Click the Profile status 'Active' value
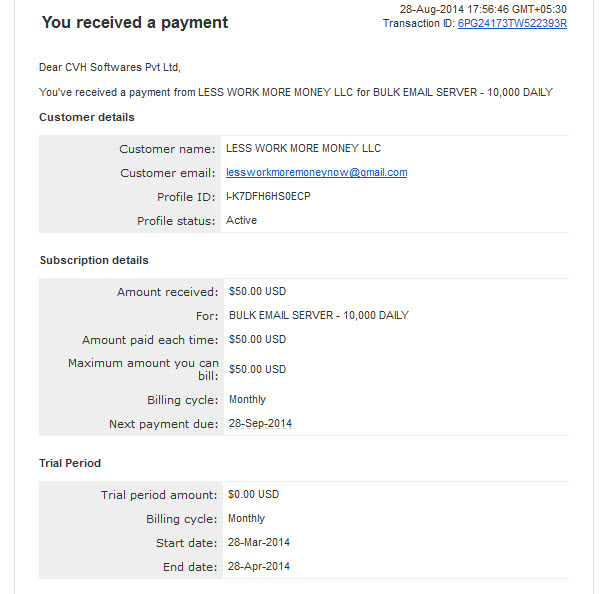601x594 pixels. click(x=241, y=220)
